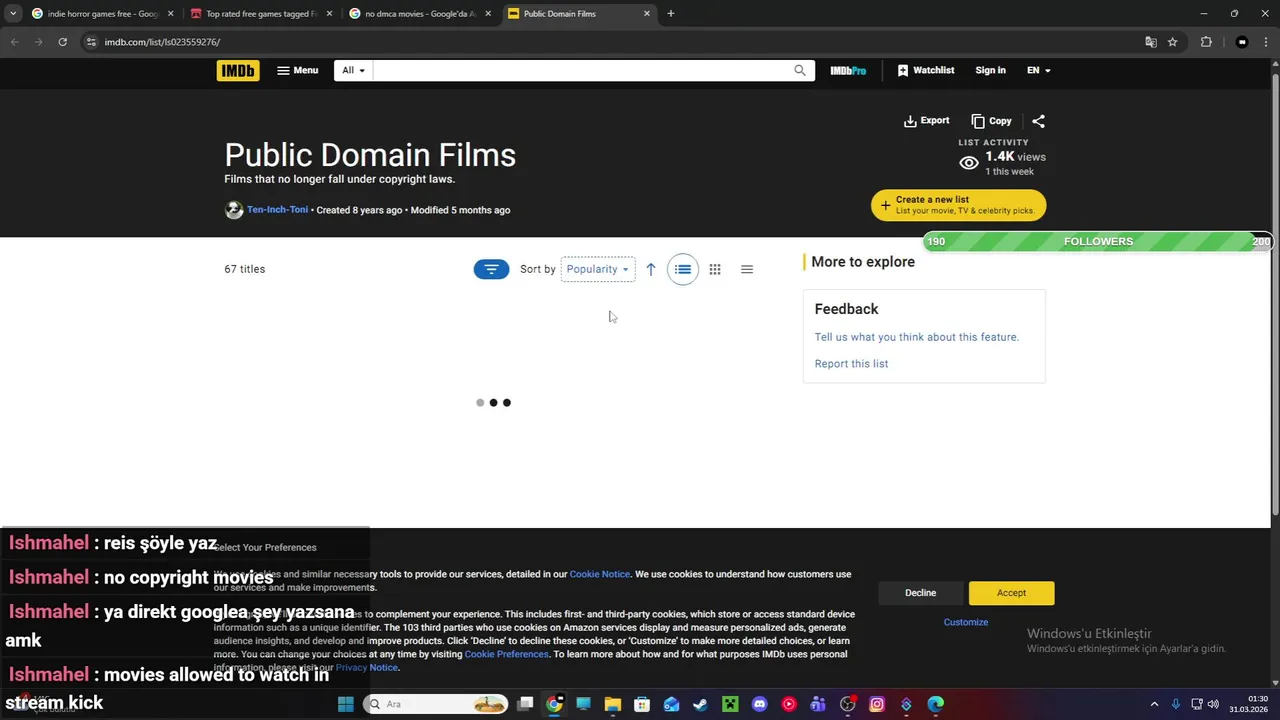
Task: Open Minecraft from taskbar
Action: [x=730, y=704]
